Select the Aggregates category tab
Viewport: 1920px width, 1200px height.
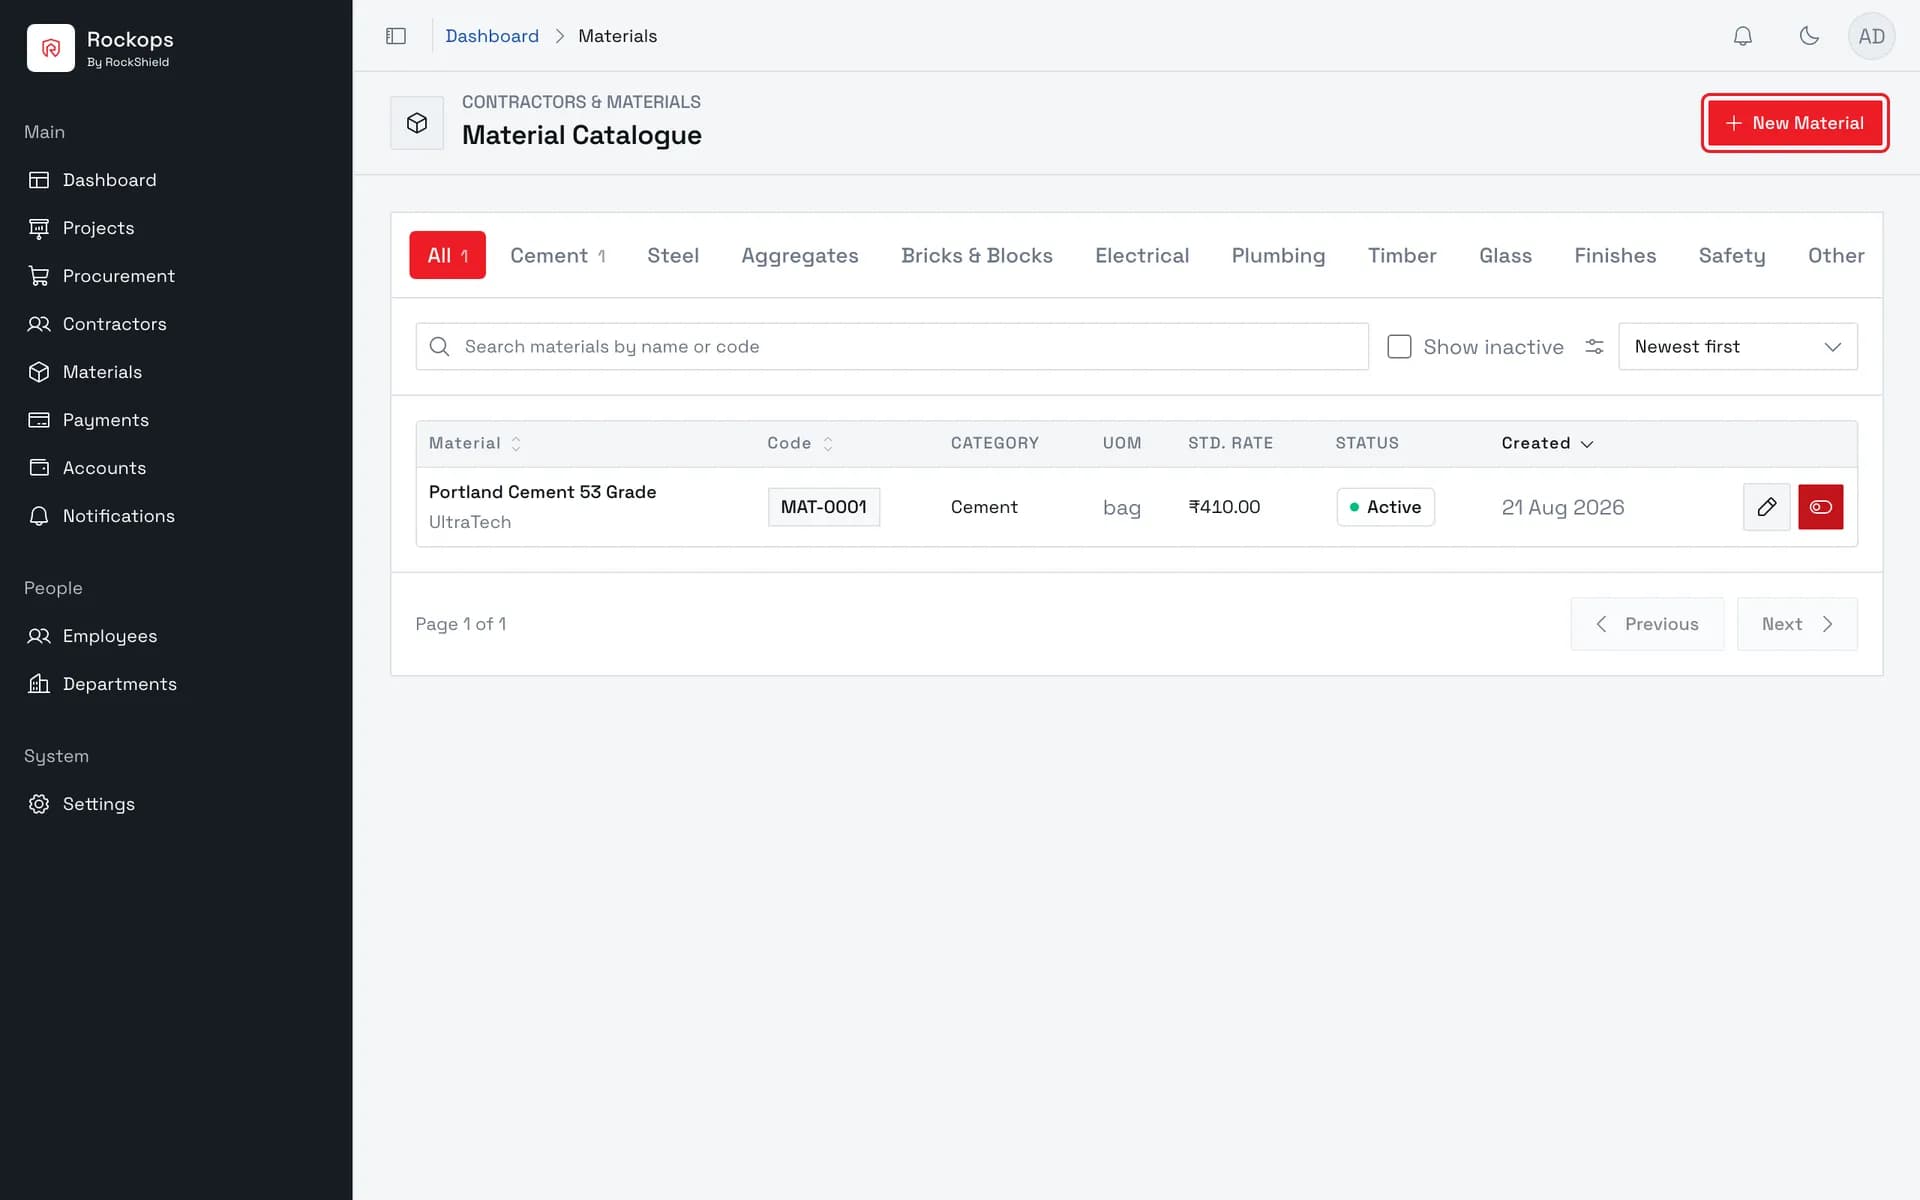pyautogui.click(x=800, y=255)
